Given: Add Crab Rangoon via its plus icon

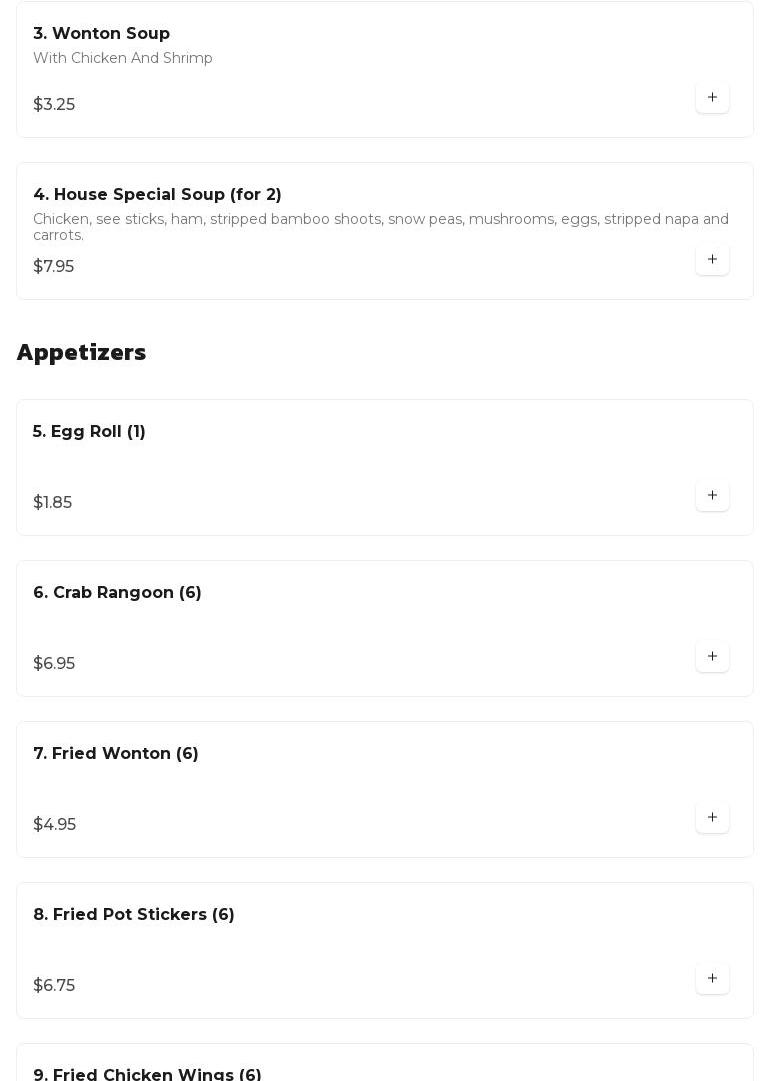Looking at the screenshot, I should [x=712, y=657].
